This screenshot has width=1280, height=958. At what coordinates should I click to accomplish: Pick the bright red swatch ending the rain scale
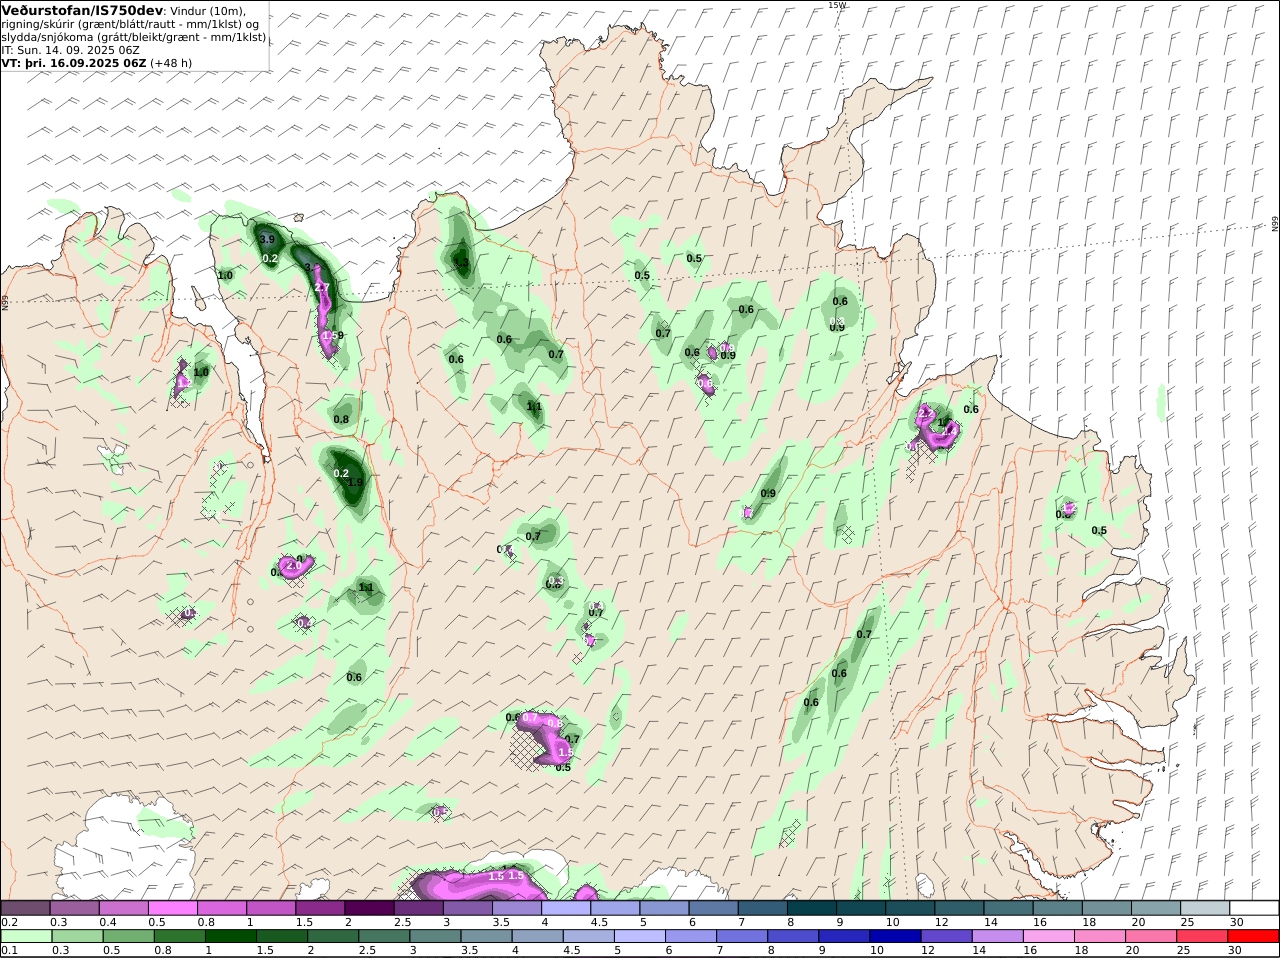1254,937
